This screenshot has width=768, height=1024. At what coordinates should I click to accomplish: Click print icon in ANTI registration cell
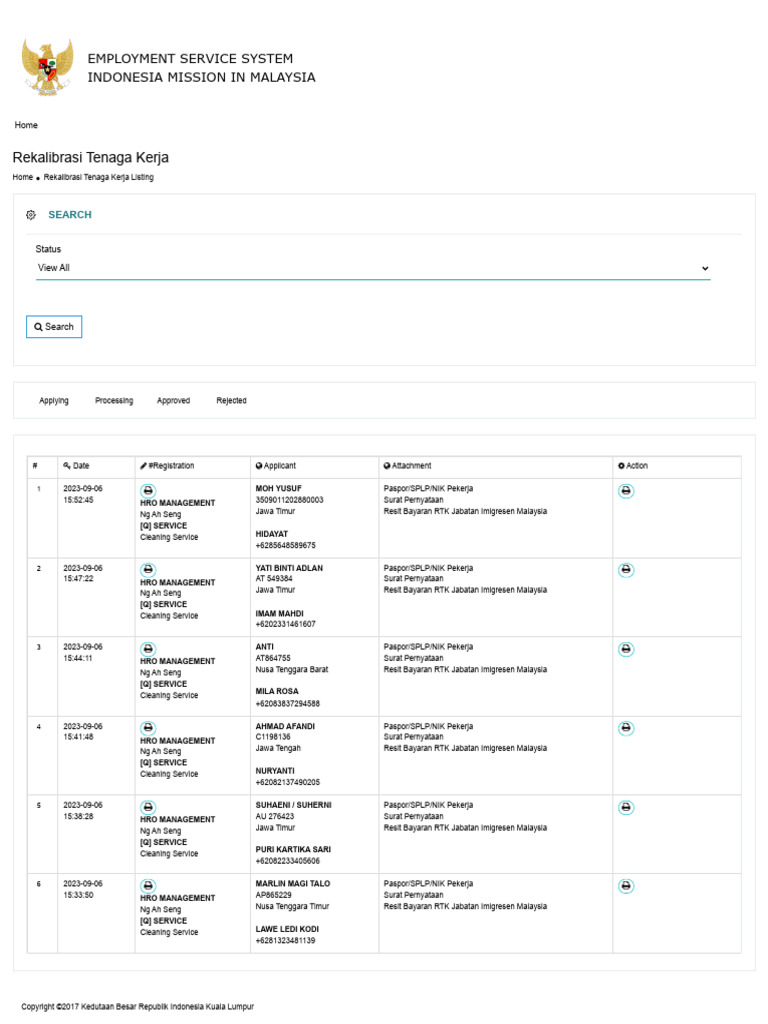148,648
